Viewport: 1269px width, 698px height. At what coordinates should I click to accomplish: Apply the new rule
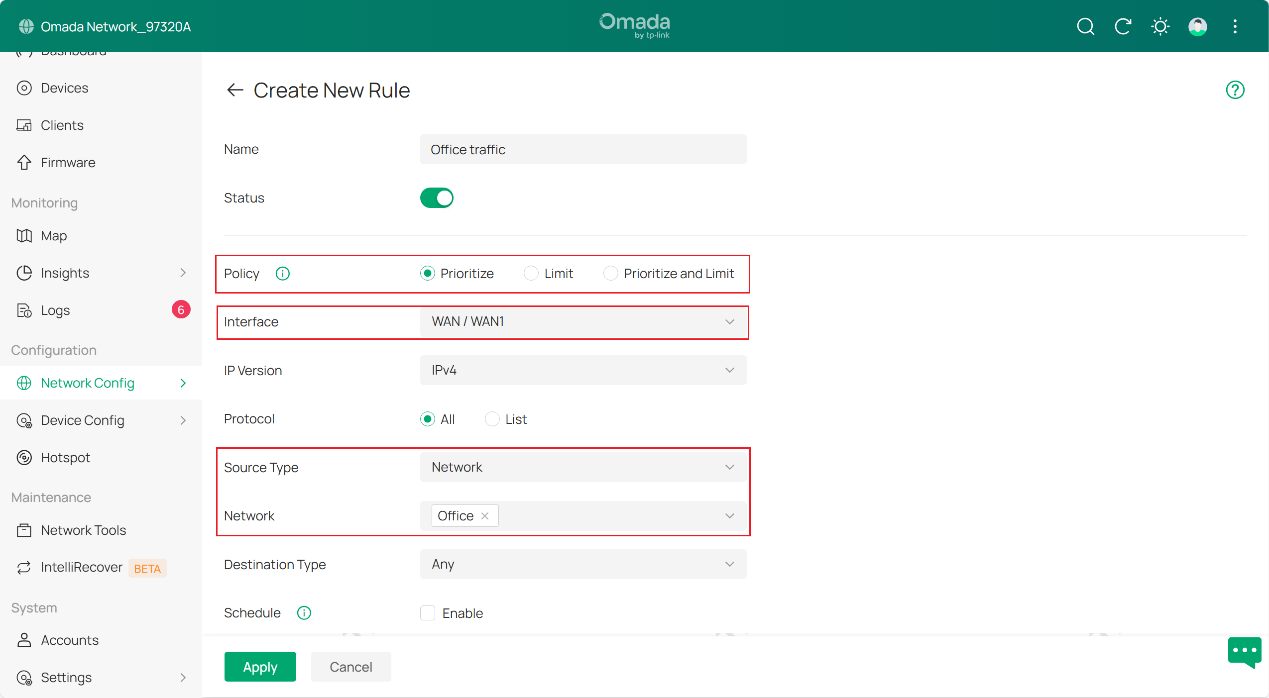pyautogui.click(x=259, y=666)
